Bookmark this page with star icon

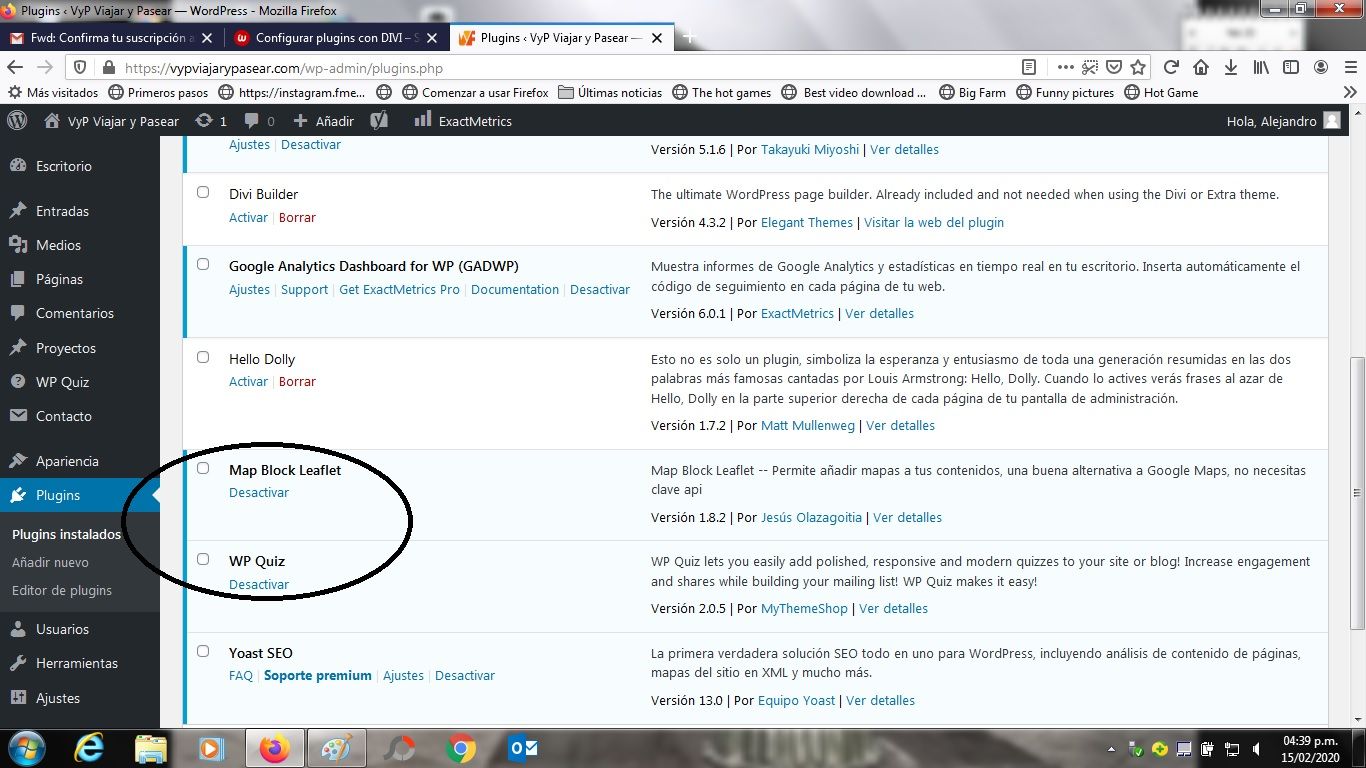pyautogui.click(x=1138, y=67)
